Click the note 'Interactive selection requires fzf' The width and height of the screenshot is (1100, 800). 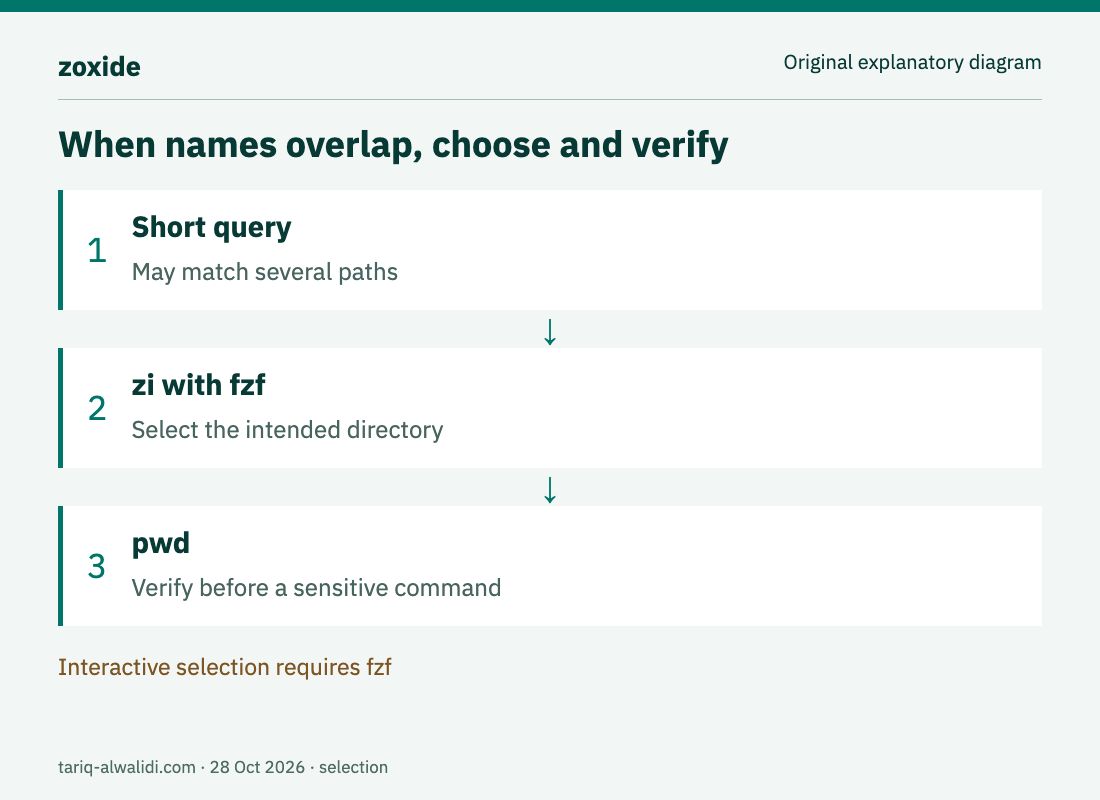pyautogui.click(x=224, y=667)
